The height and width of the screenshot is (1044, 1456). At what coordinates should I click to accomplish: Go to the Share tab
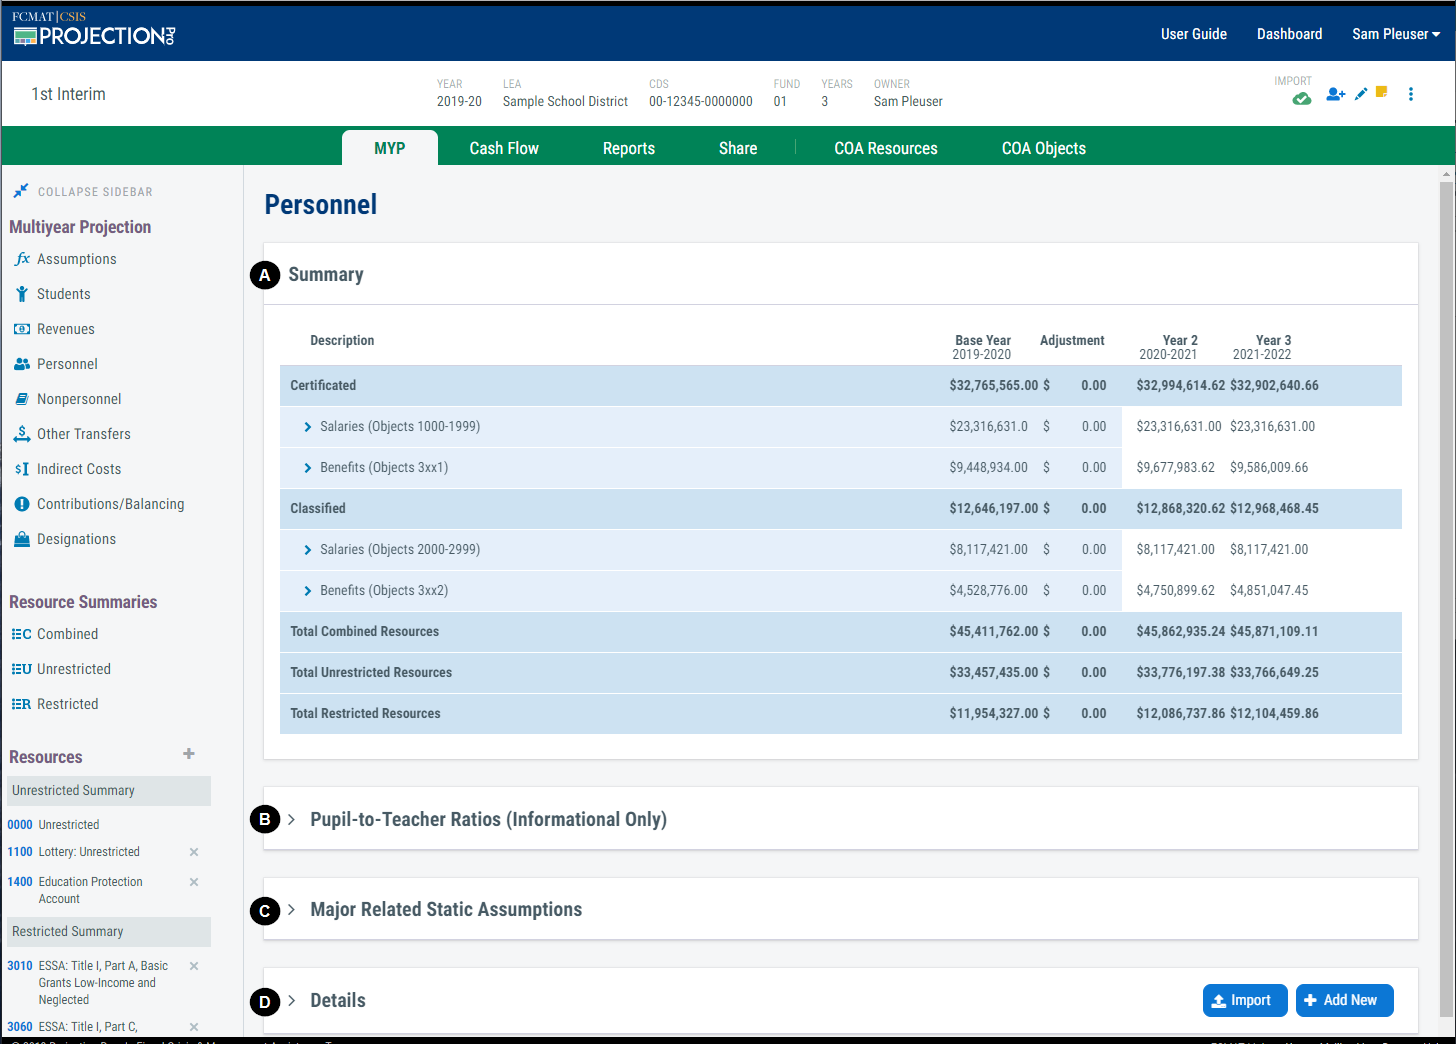coord(738,148)
